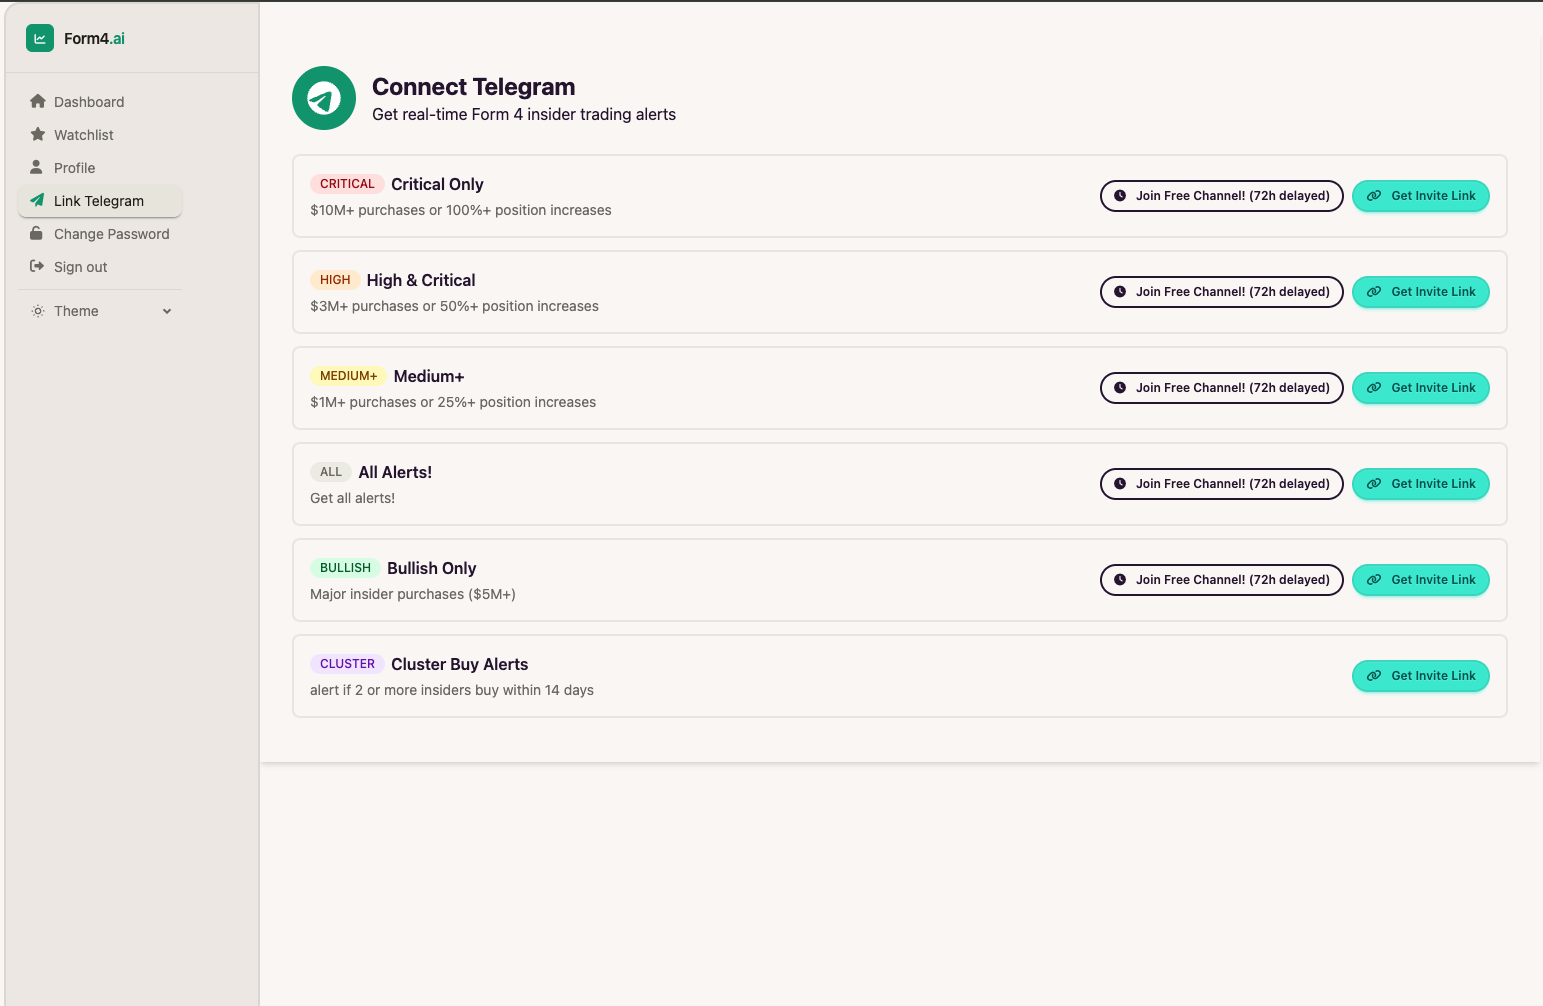Click the 'Bullish Only' title
The height and width of the screenshot is (1006, 1543).
point(431,568)
